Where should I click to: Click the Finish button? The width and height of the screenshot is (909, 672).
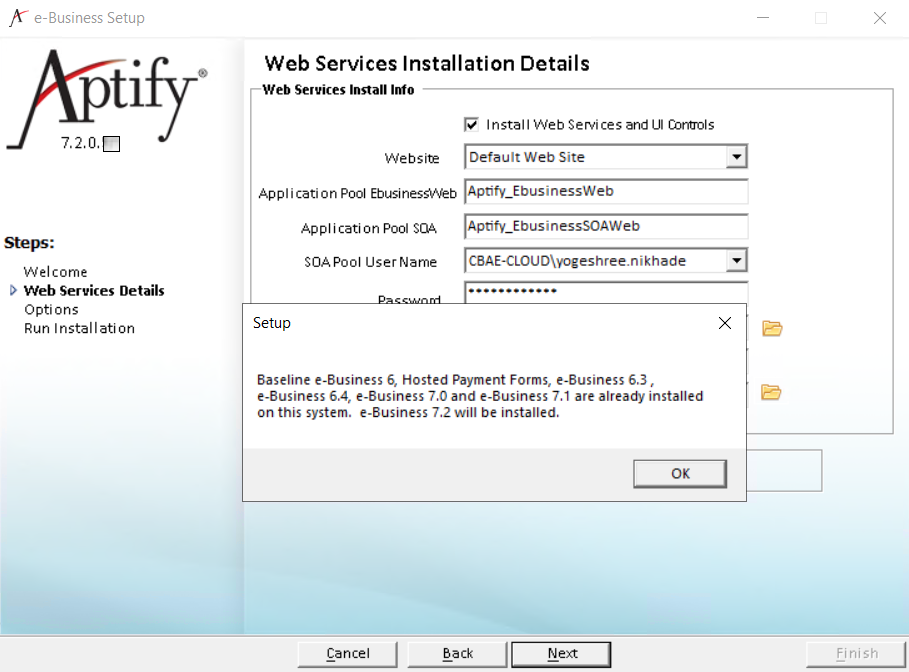856,654
